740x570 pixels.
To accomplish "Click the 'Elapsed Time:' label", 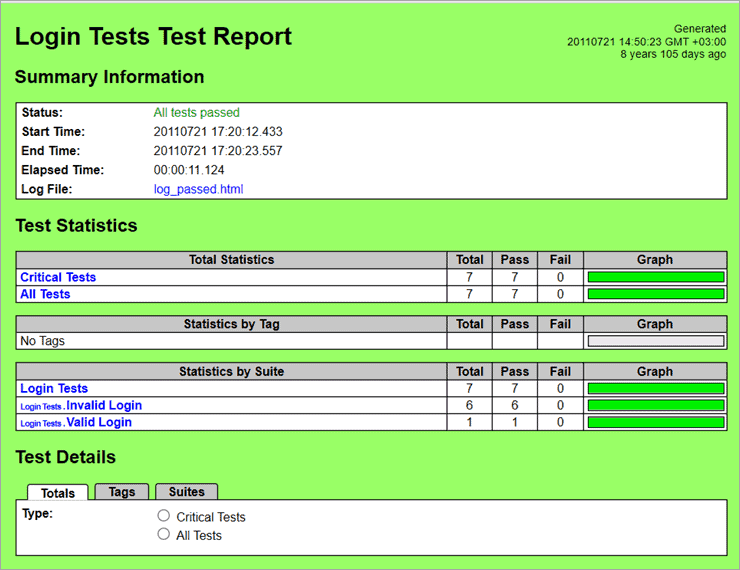I will pyautogui.click(x=63, y=170).
